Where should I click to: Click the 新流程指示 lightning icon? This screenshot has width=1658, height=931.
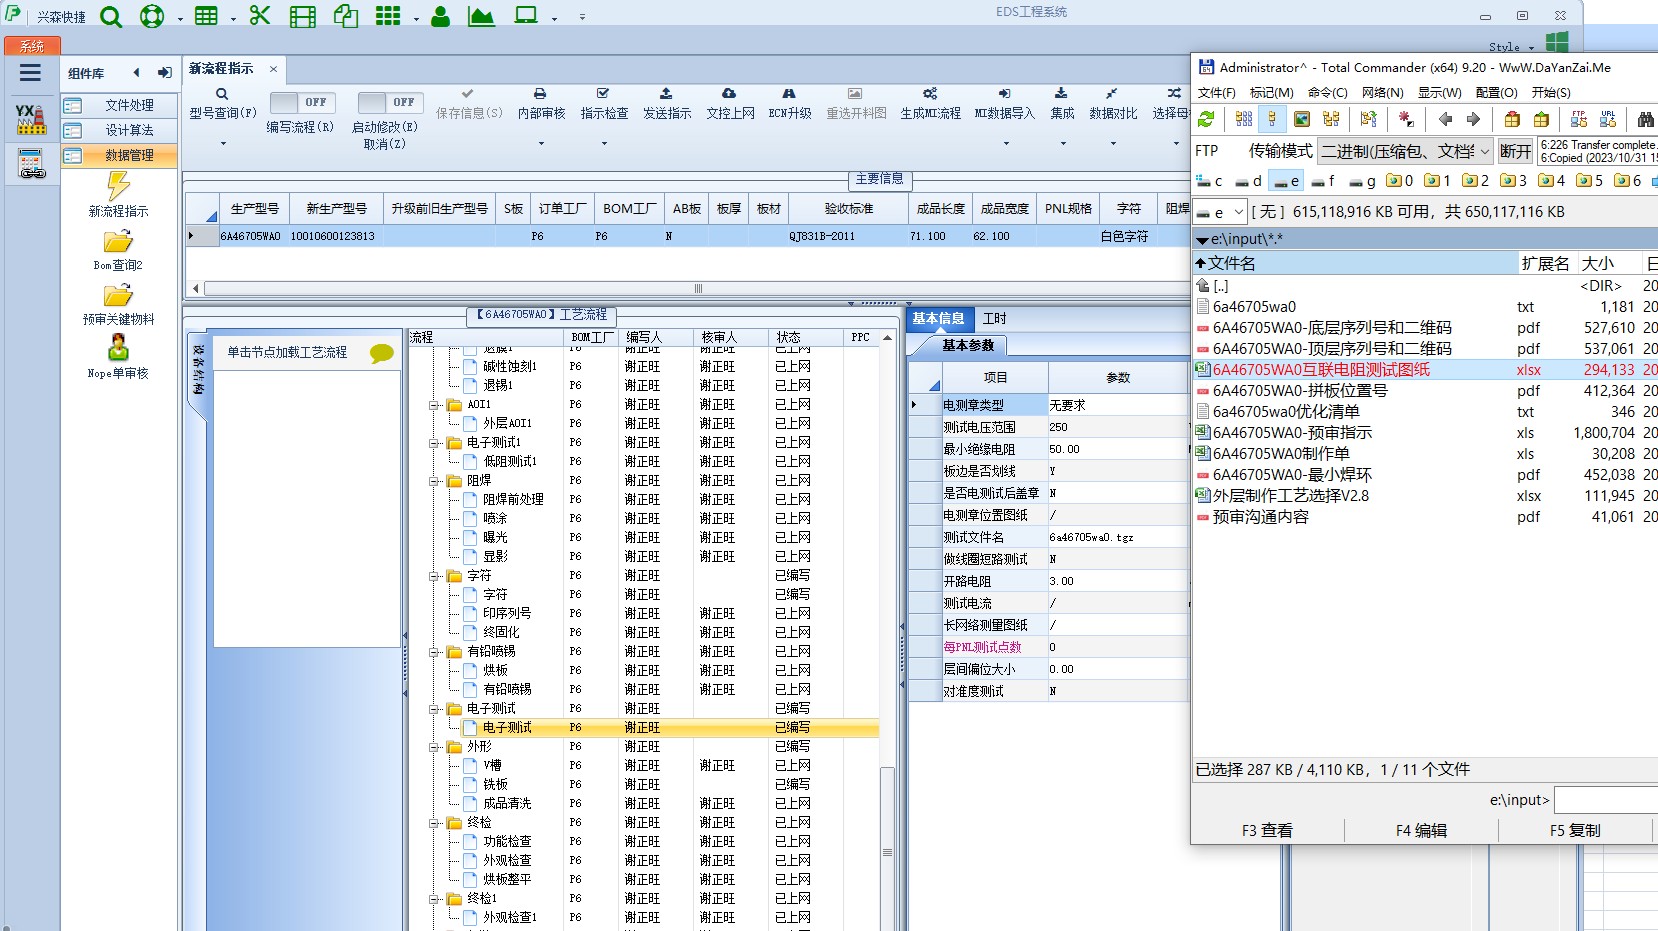pos(118,187)
